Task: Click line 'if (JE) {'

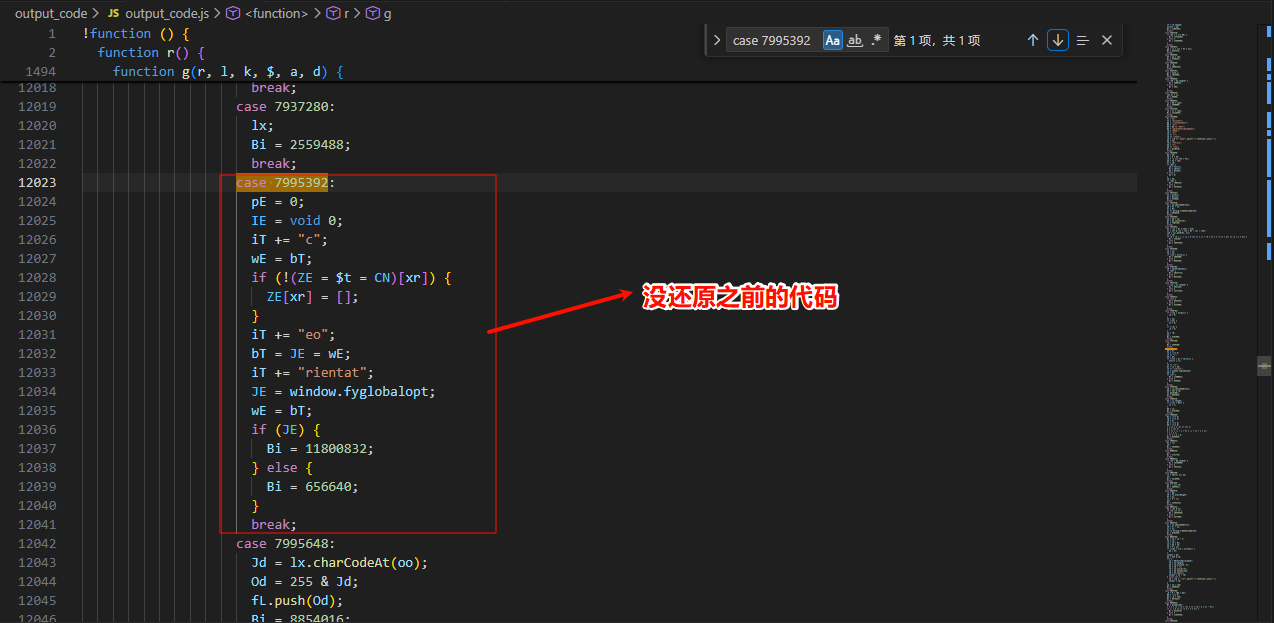Action: click(285, 430)
